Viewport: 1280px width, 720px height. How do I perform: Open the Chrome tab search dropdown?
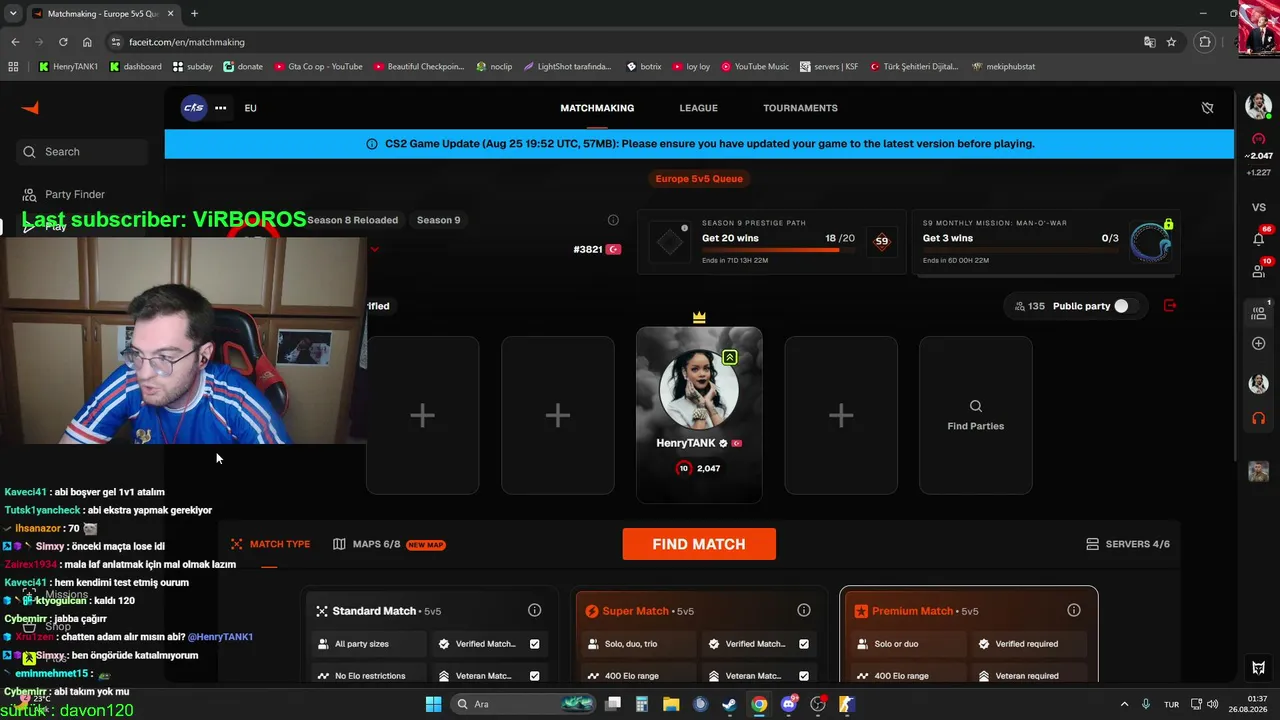13,14
